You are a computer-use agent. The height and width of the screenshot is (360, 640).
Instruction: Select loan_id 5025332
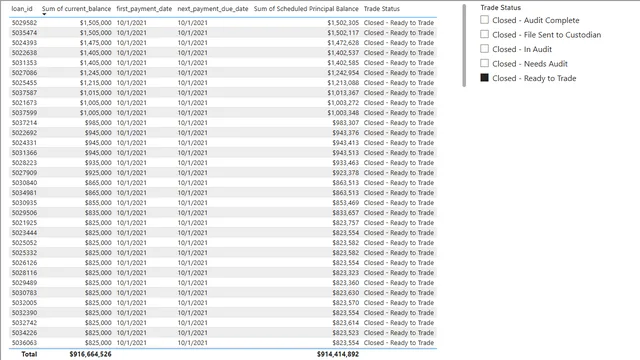24,253
